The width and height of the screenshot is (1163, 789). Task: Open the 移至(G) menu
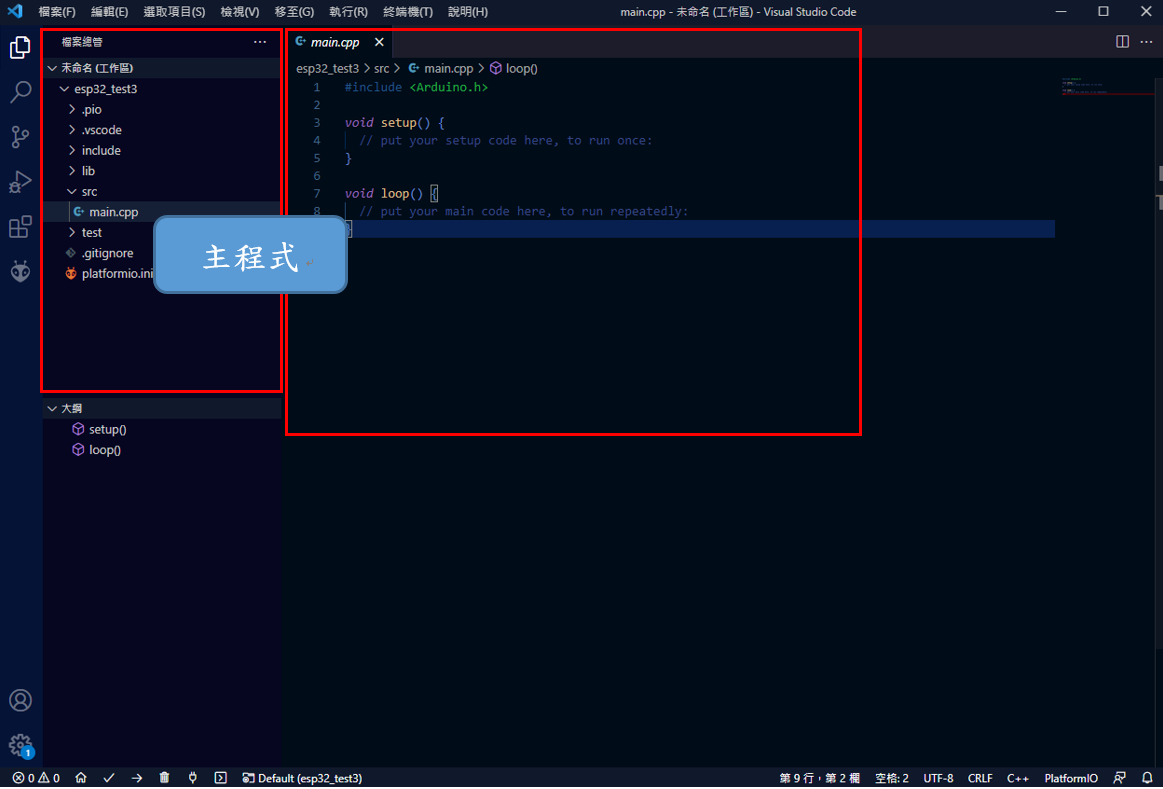click(294, 12)
